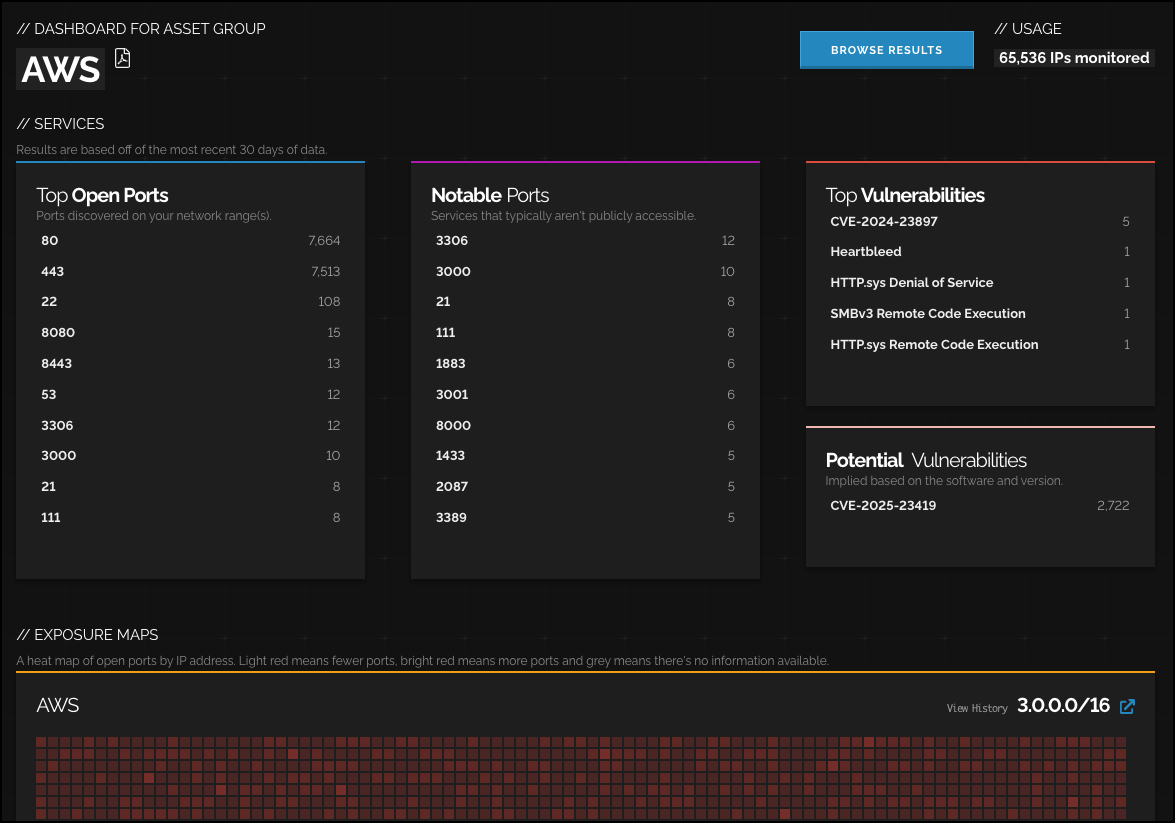
Task: Select potential vulnerability CVE-2025-23419
Action: click(x=883, y=506)
